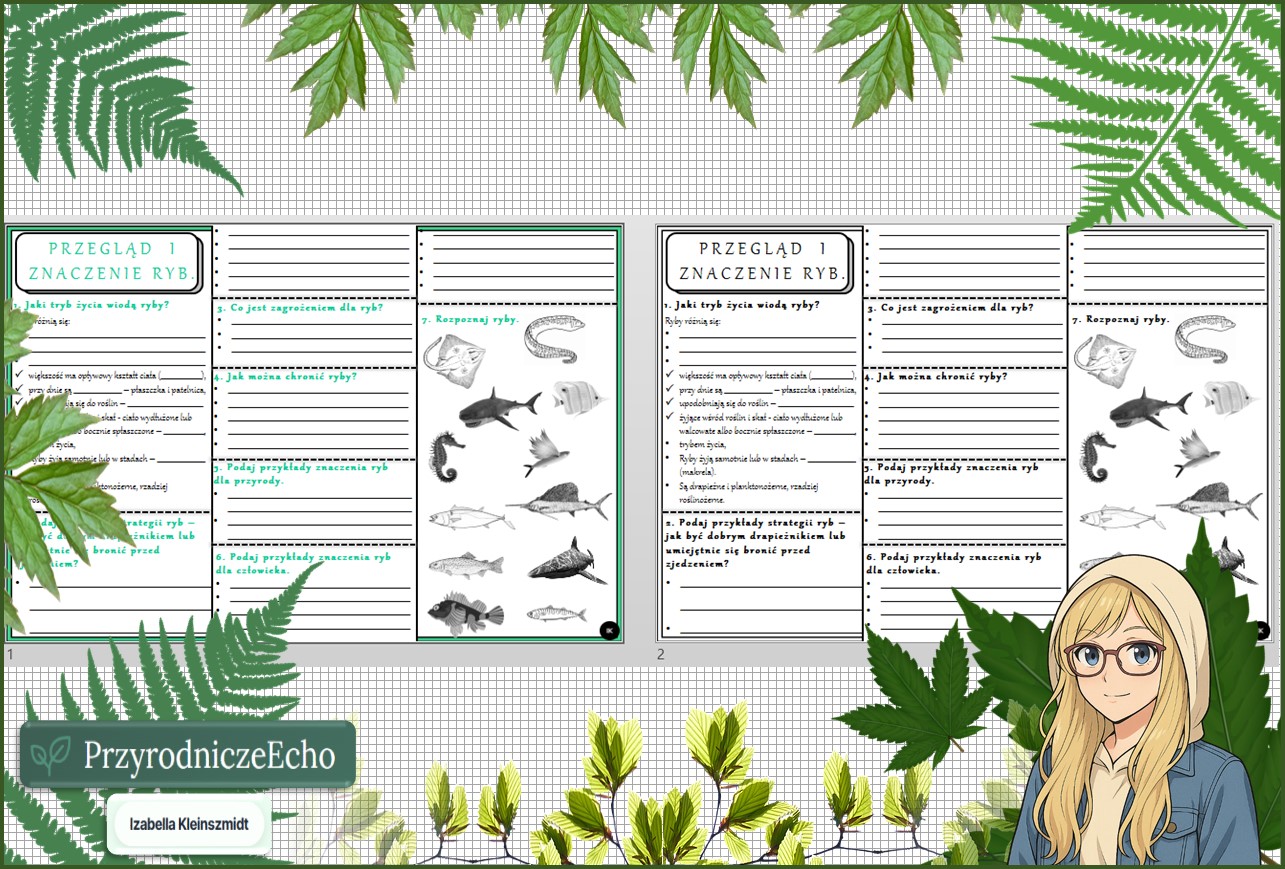This screenshot has width=1285, height=869.
Task: Click the whale shark picture on green worksheet
Action: coord(565,562)
